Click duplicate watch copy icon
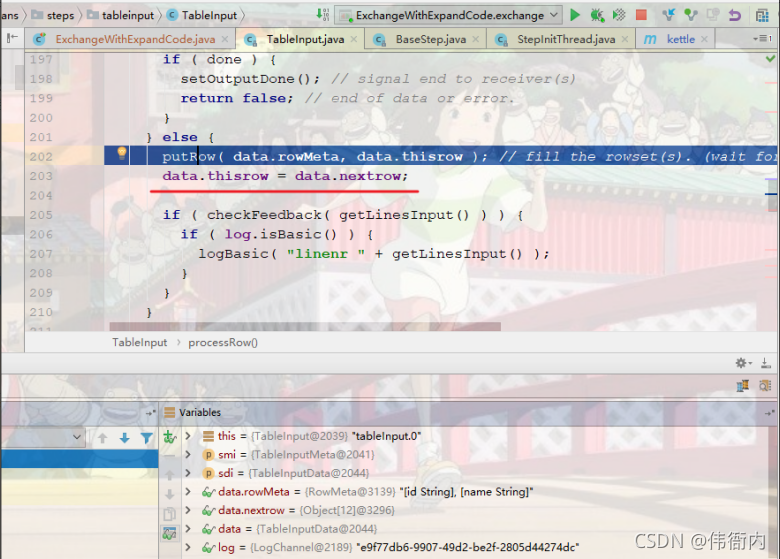This screenshot has height=559, width=780. 170,514
